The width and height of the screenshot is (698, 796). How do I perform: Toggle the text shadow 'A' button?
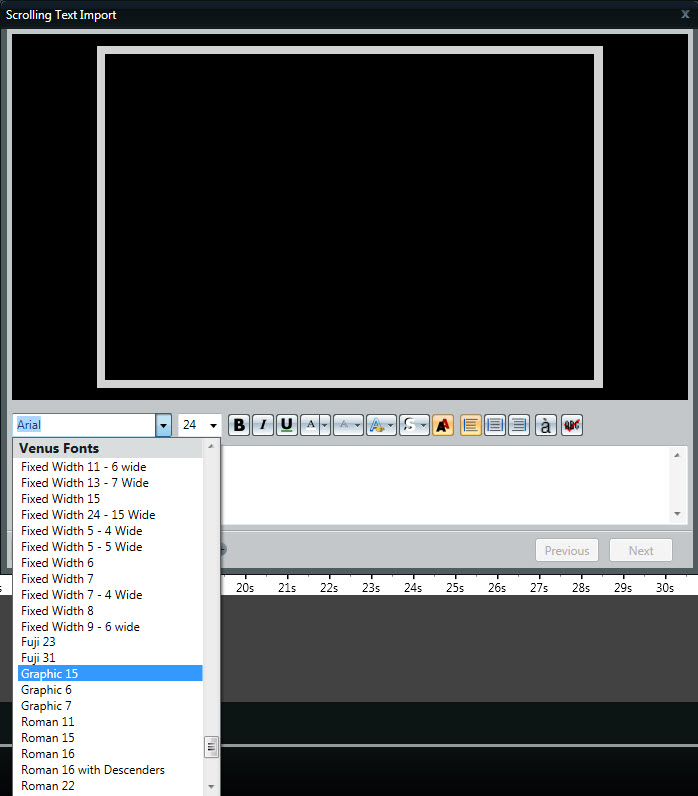click(x=443, y=425)
